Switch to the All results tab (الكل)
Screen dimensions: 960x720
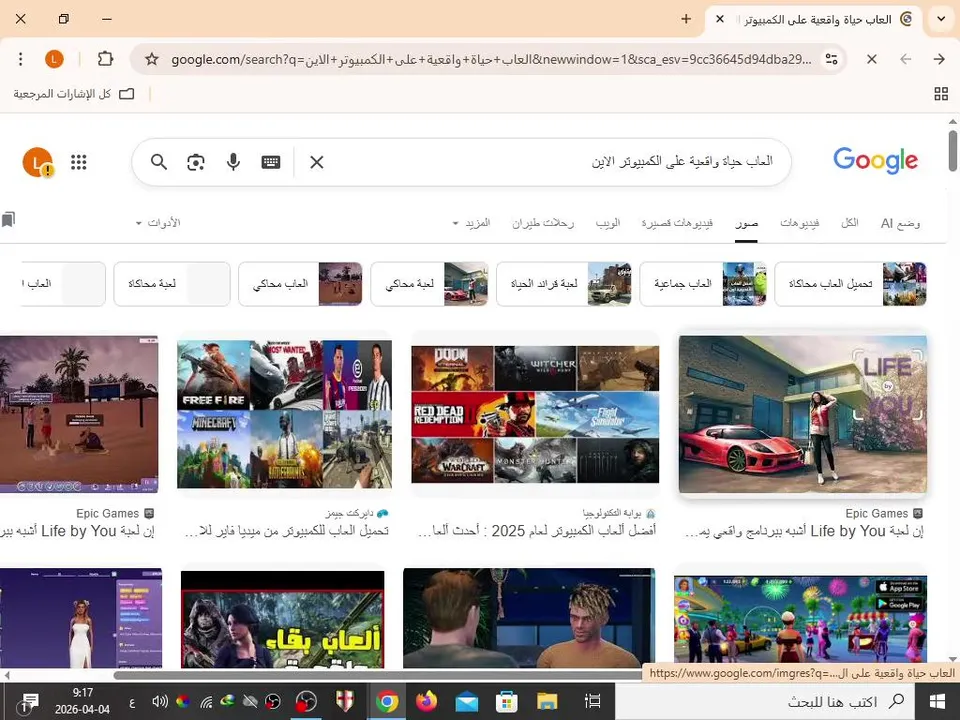tap(850, 223)
